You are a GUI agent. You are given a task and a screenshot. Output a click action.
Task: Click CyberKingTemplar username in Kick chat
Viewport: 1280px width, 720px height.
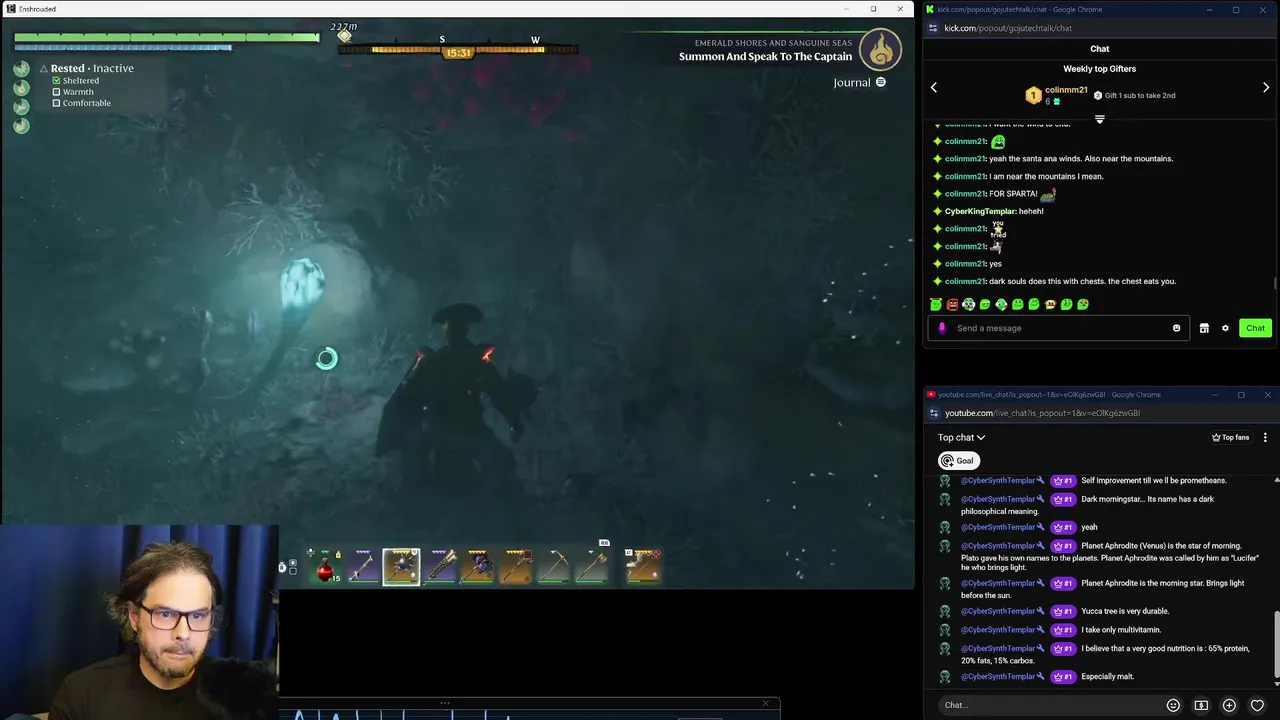click(980, 211)
